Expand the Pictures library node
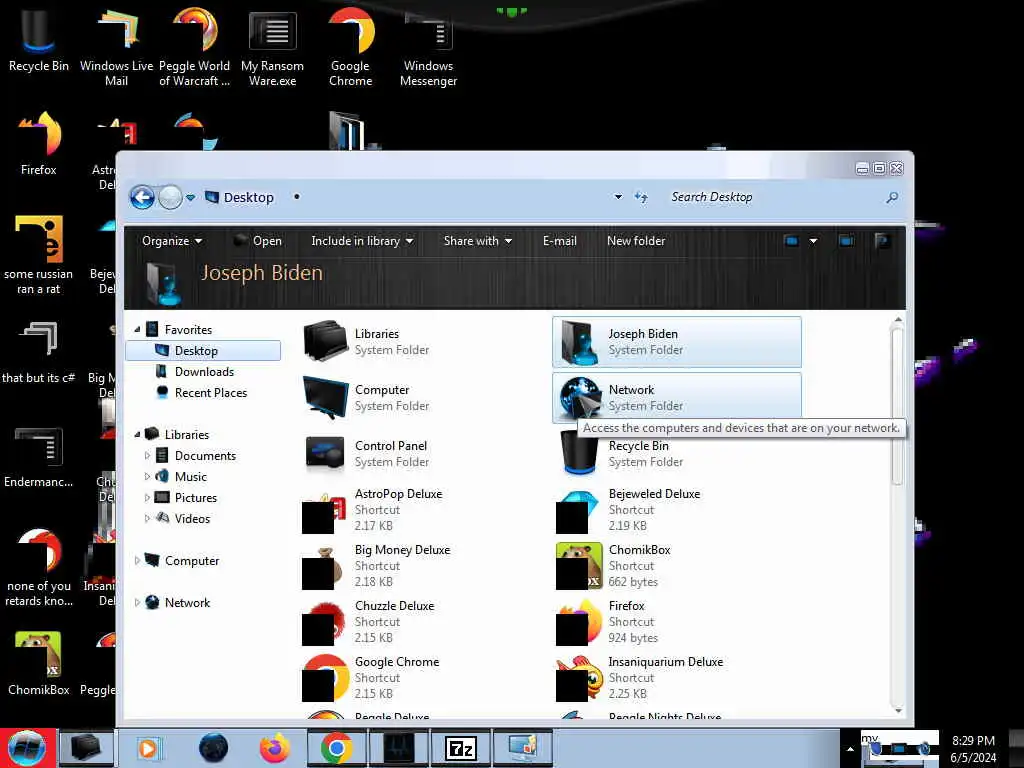1024x768 pixels. click(147, 498)
